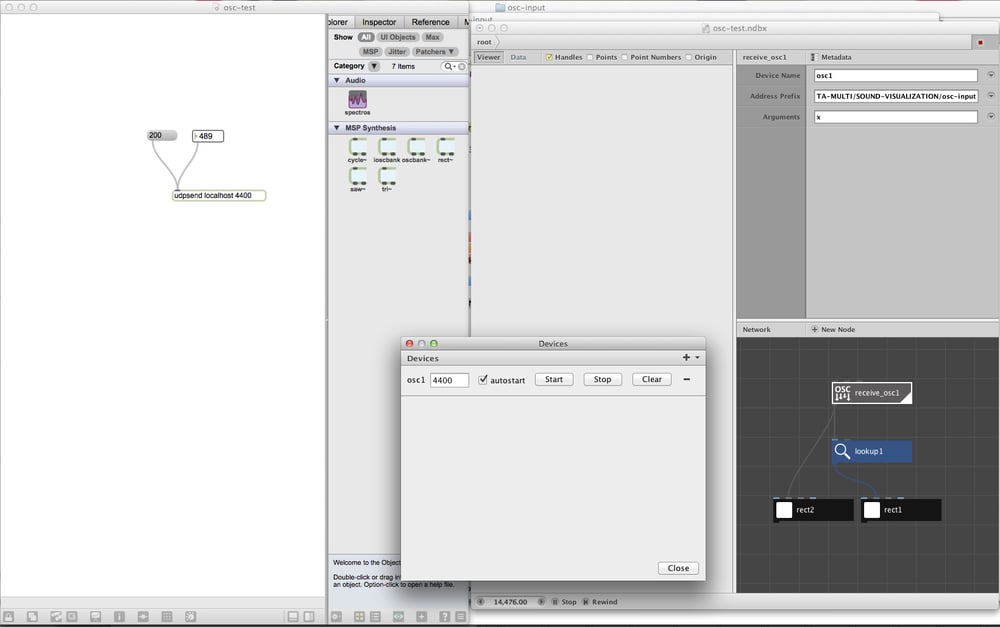Toggle the autostart checkbox for osc1

click(483, 380)
